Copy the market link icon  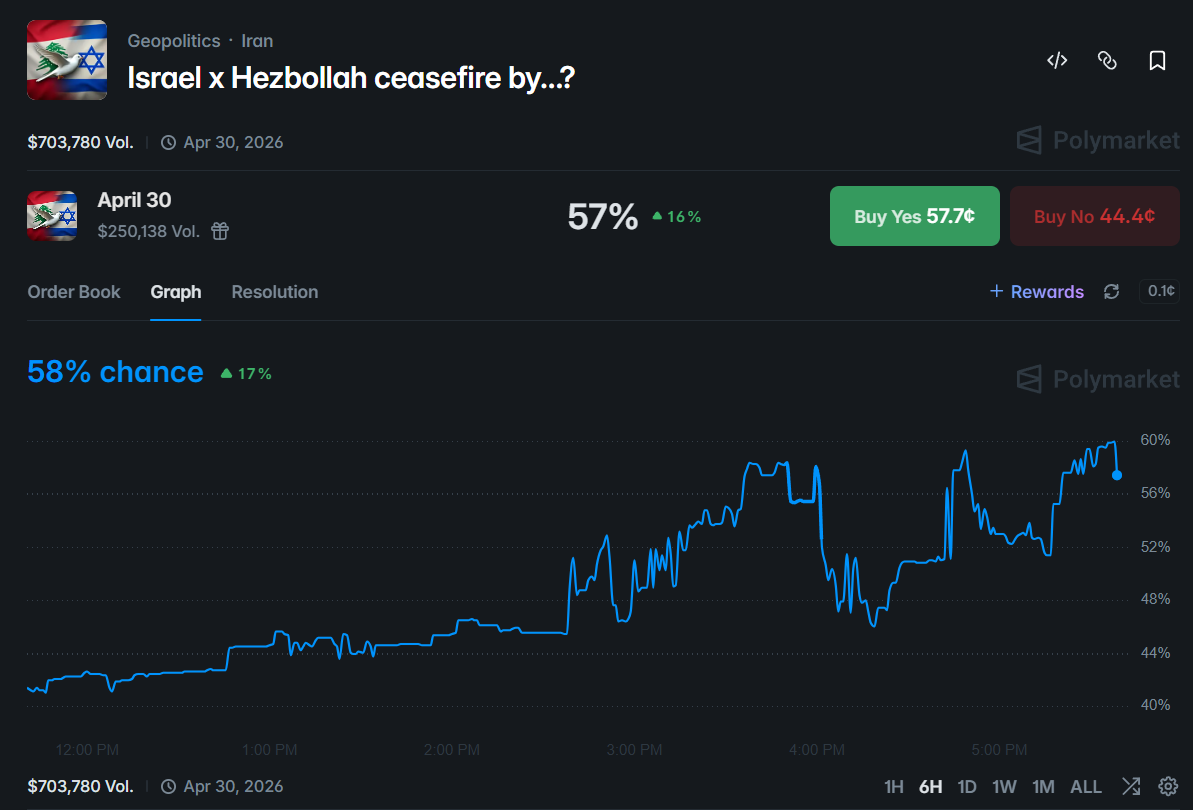click(1107, 61)
